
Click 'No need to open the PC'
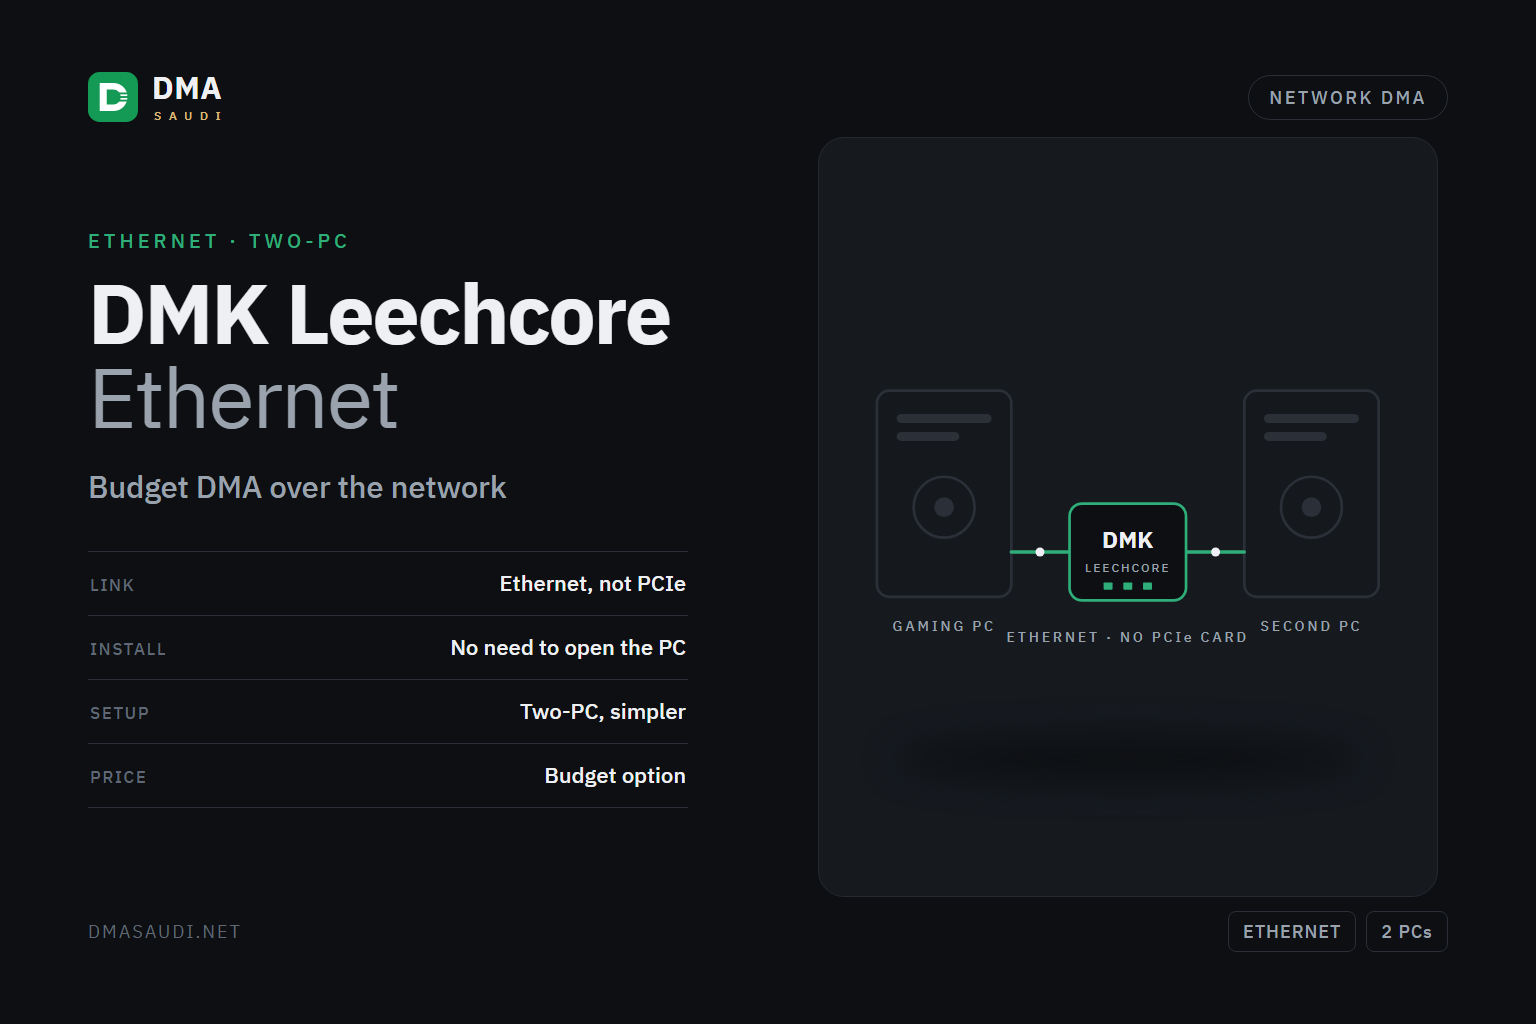(x=568, y=648)
